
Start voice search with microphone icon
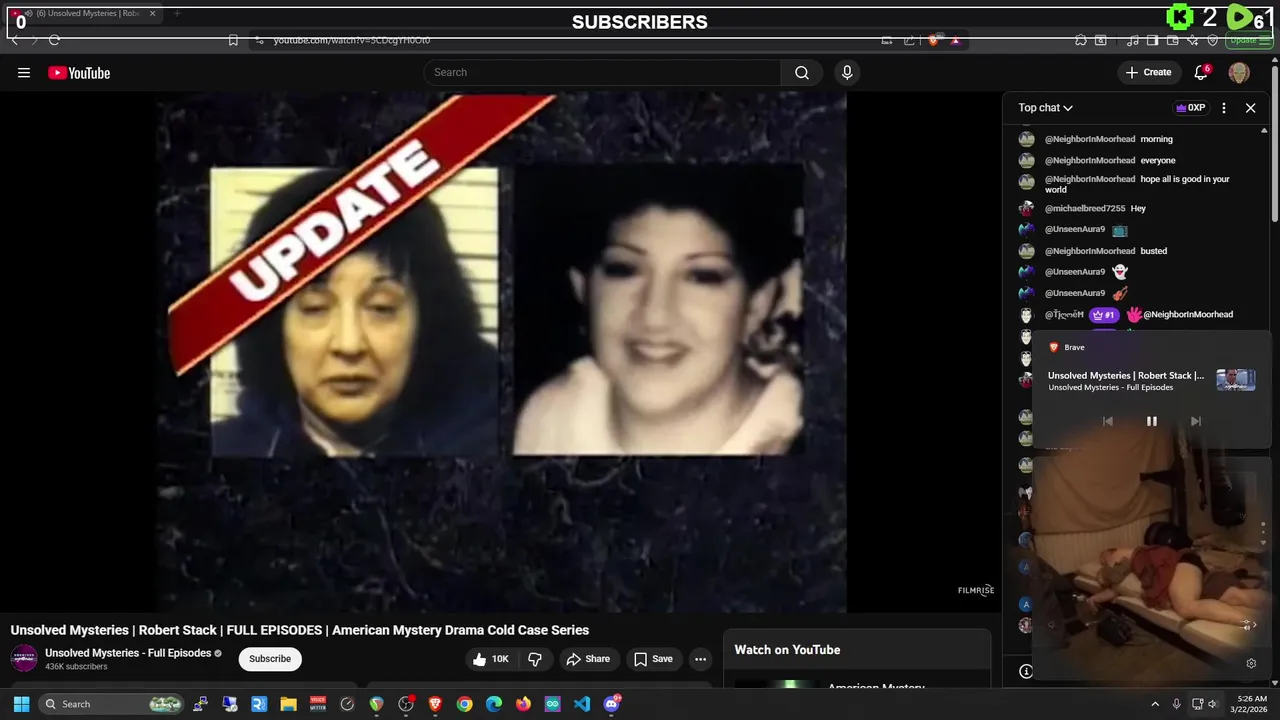click(847, 72)
